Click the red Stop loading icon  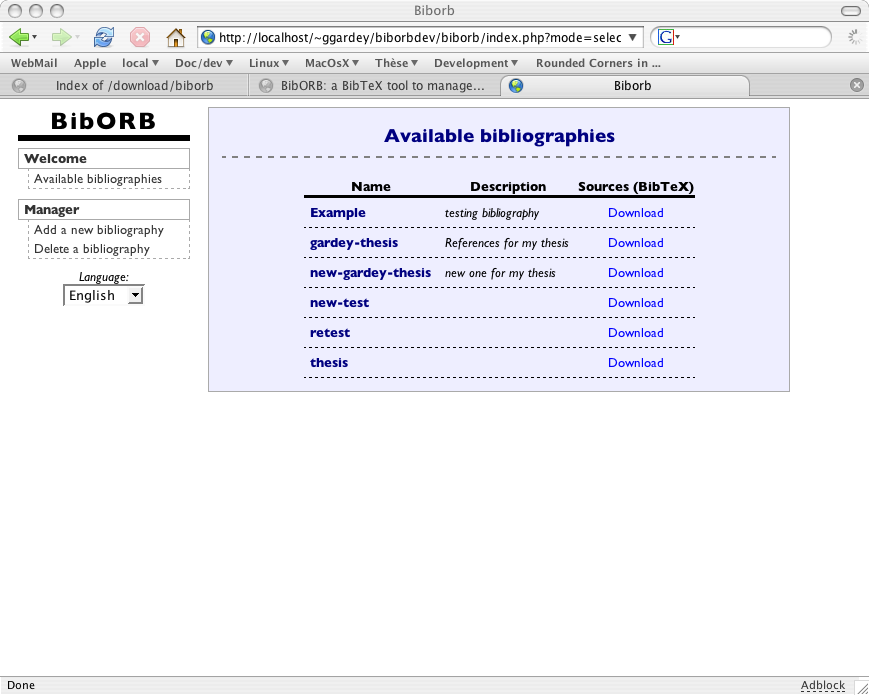click(140, 37)
